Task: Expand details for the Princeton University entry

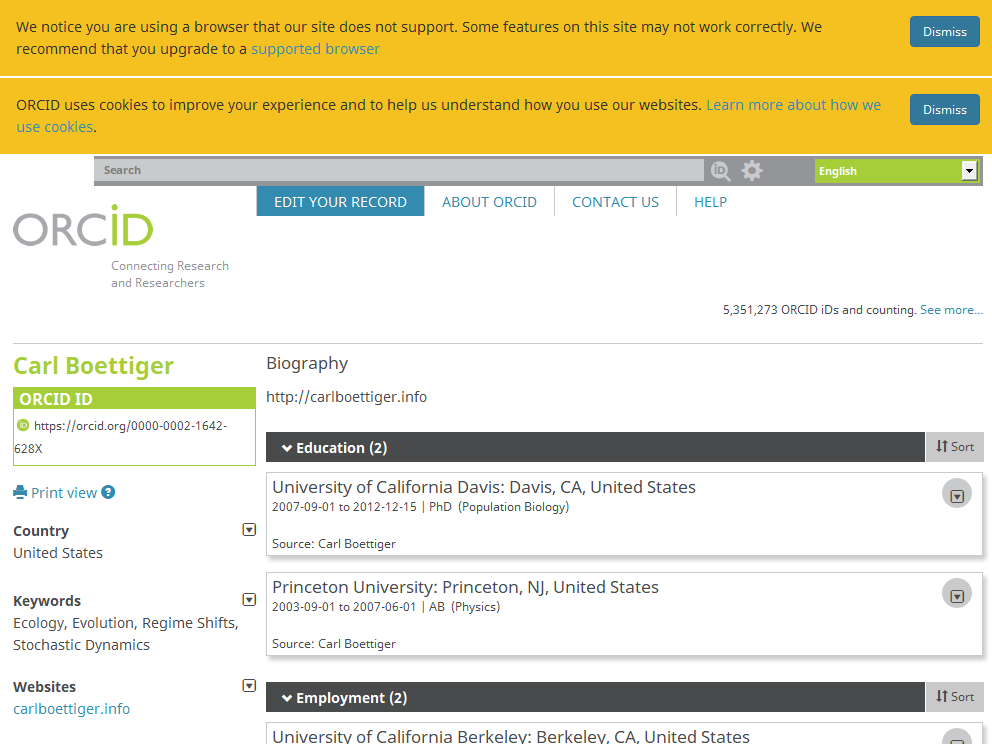Action: click(x=957, y=593)
